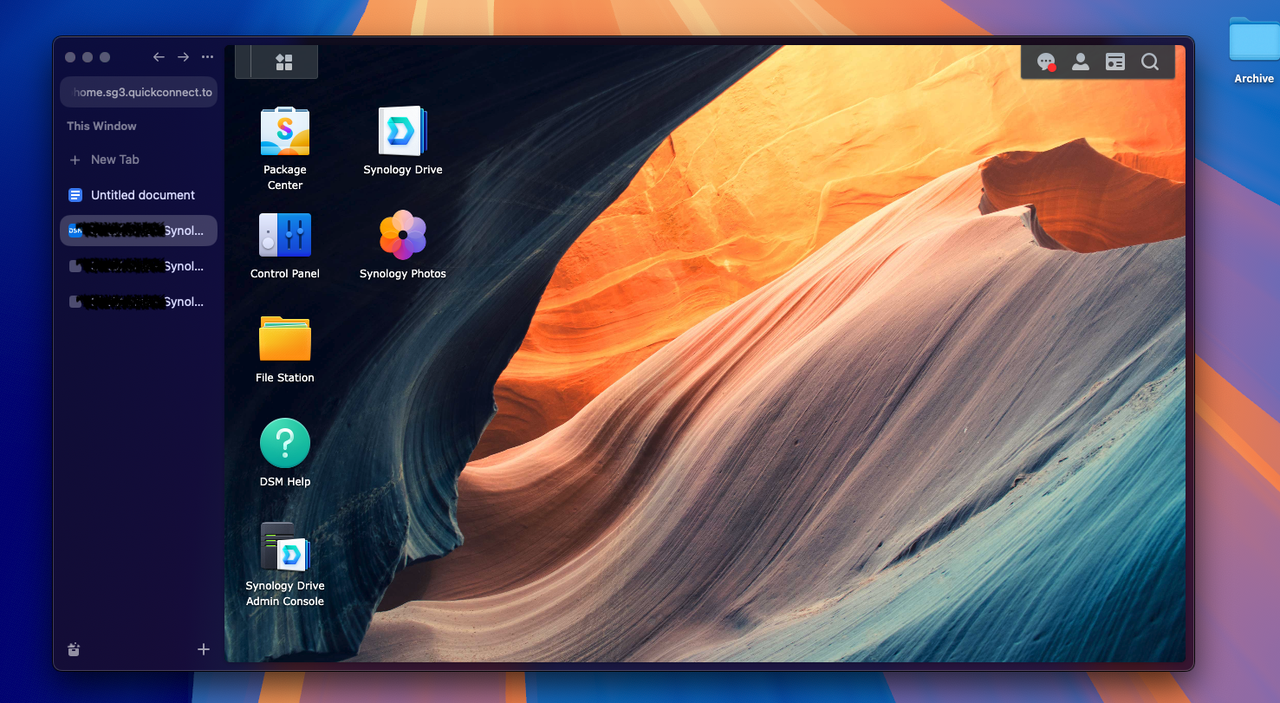Open the Archive folder on desktop

[x=1254, y=50]
